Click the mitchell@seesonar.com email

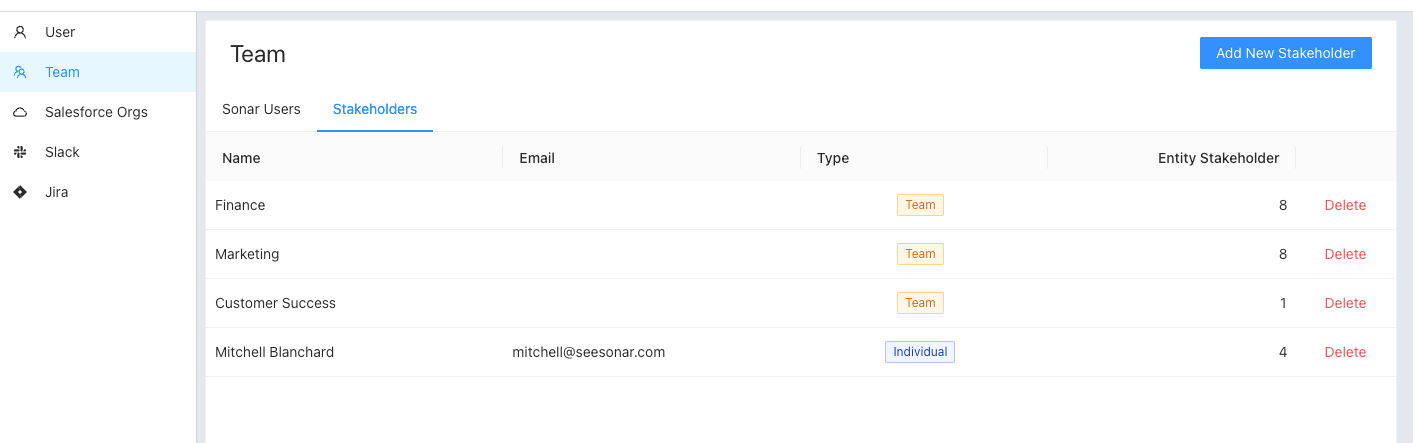coord(589,352)
